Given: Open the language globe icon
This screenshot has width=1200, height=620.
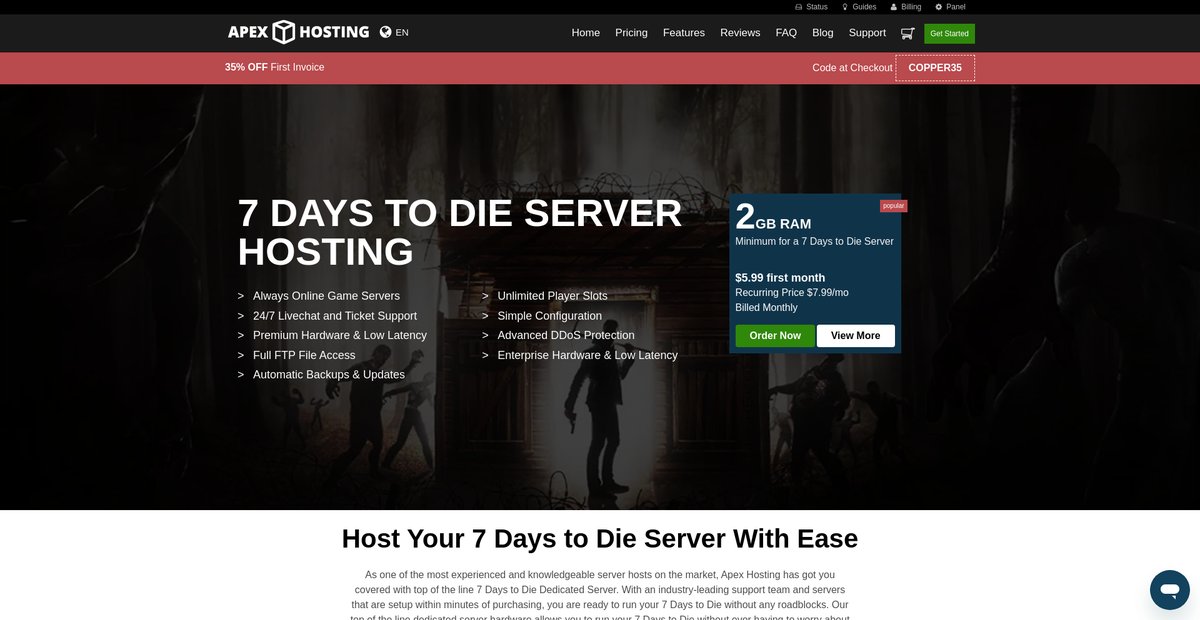Looking at the screenshot, I should (385, 32).
